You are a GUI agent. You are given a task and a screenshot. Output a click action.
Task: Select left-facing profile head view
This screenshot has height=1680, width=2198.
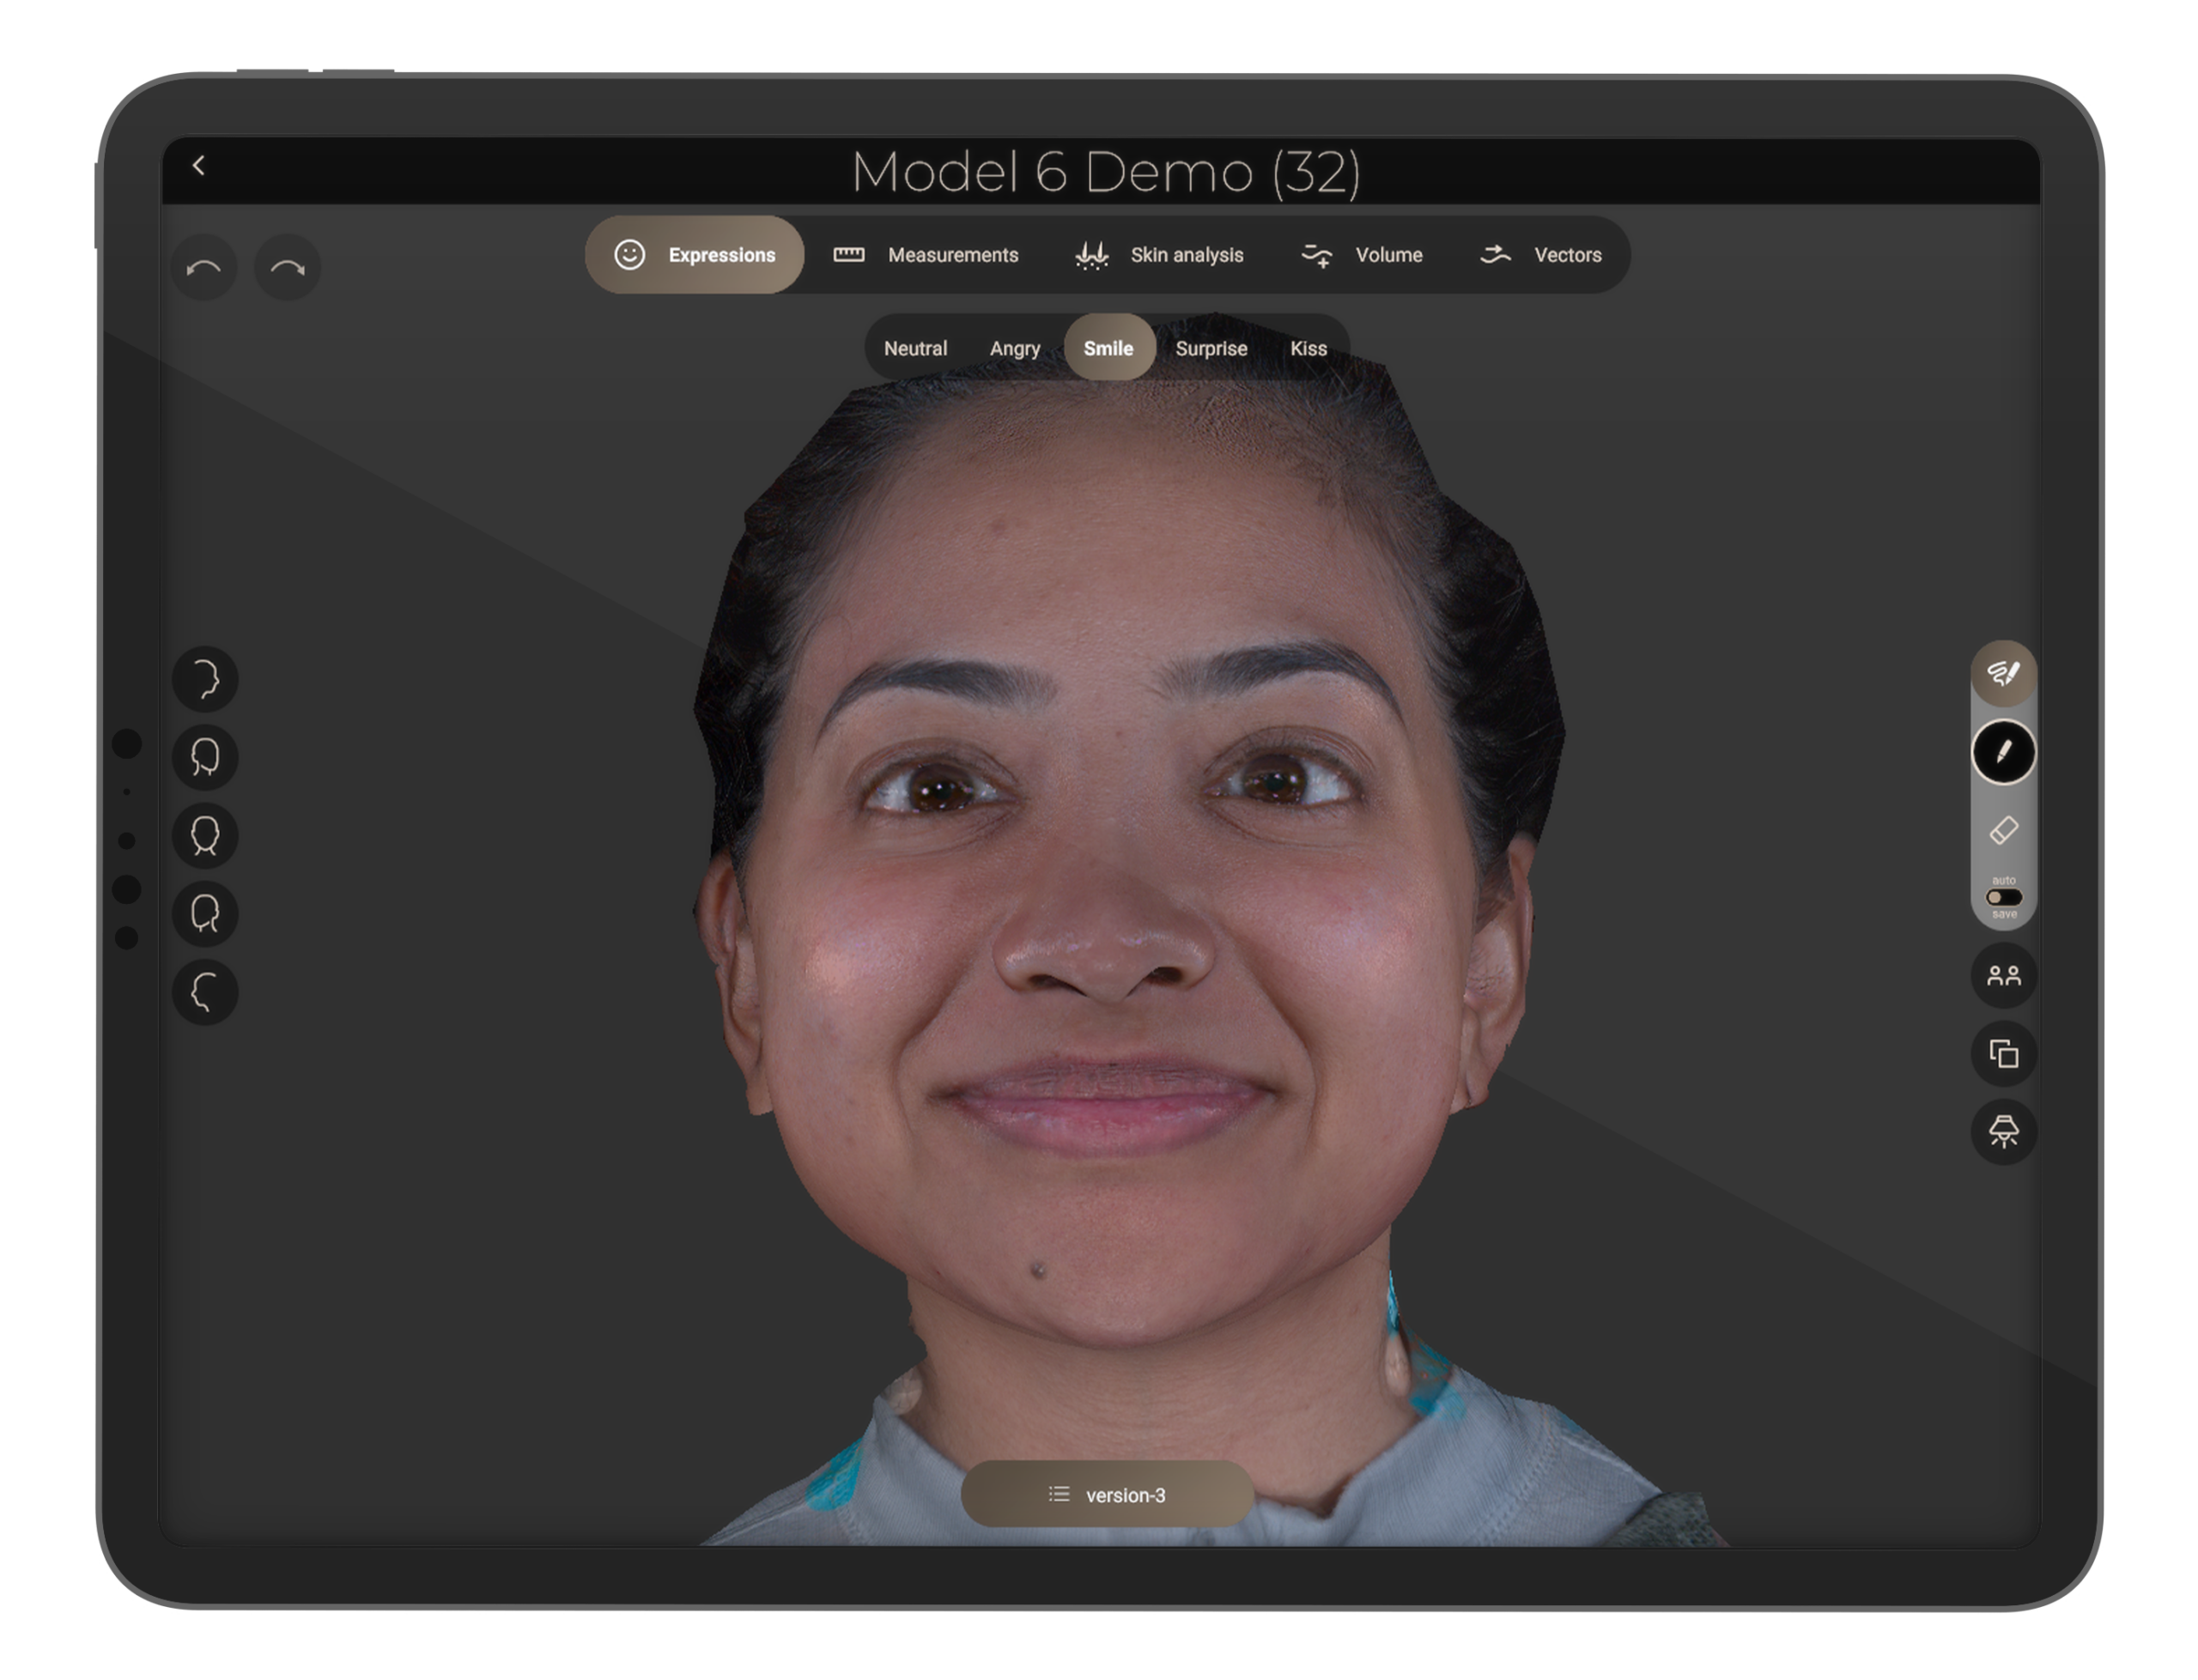(x=205, y=992)
